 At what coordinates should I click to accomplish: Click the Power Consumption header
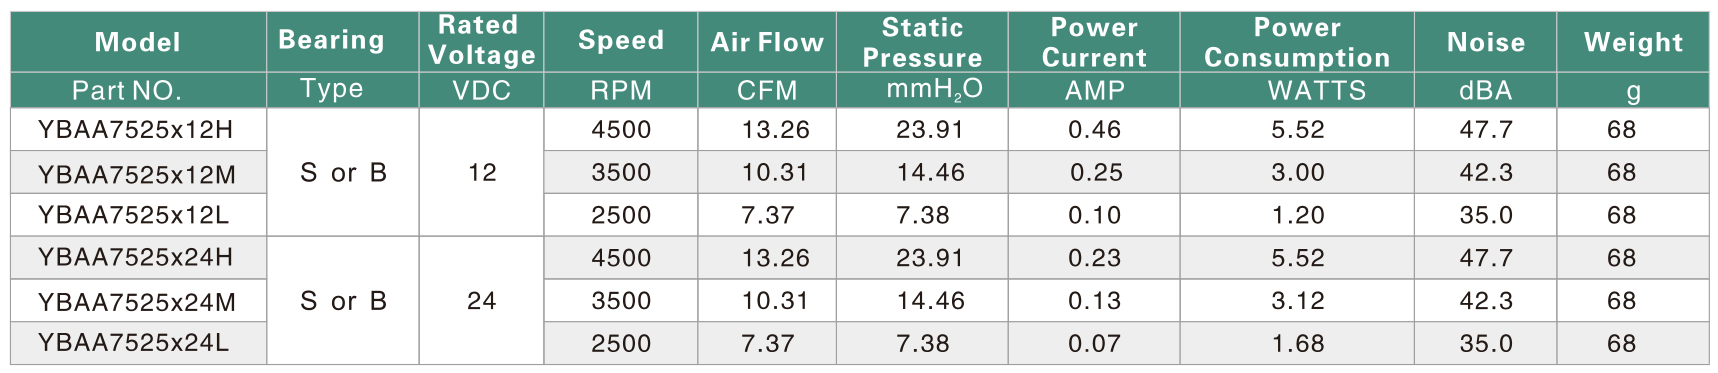1298,43
